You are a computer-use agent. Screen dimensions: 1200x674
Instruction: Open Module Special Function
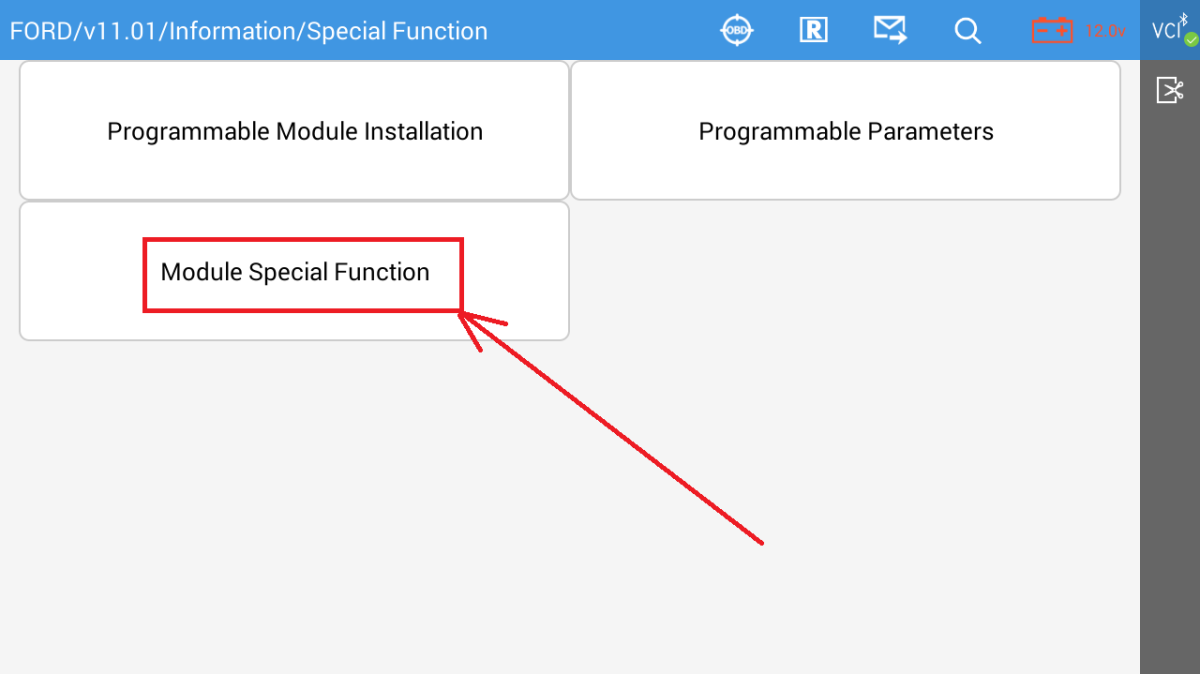[x=295, y=272]
